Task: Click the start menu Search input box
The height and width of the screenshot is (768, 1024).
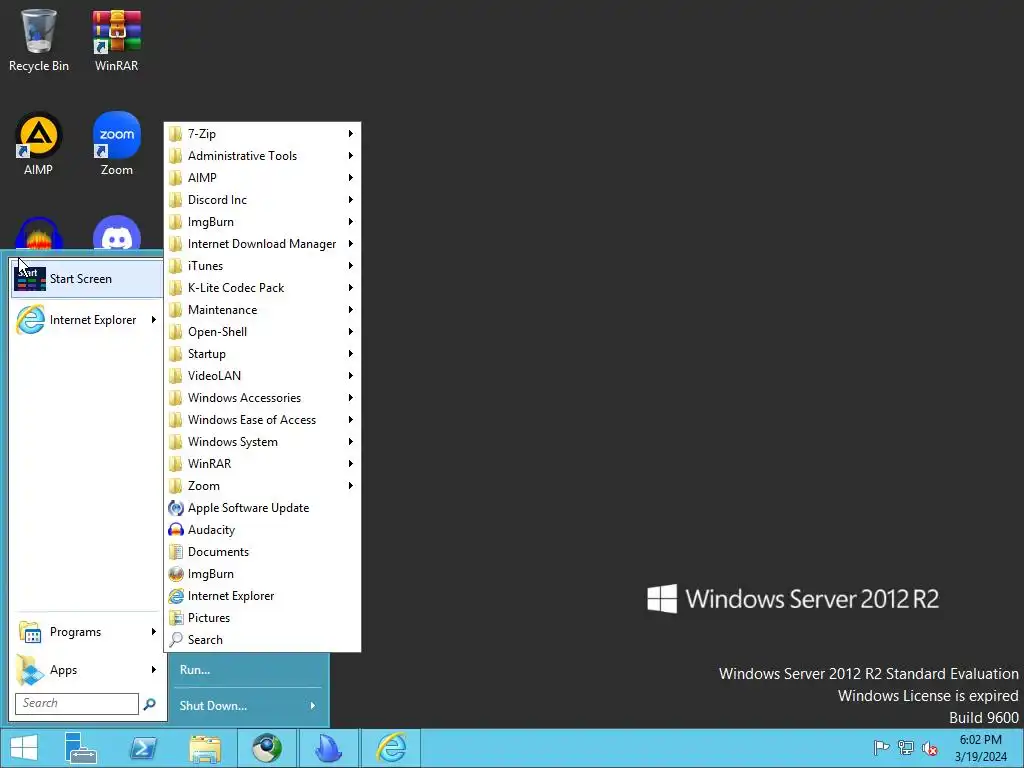Action: click(x=77, y=703)
